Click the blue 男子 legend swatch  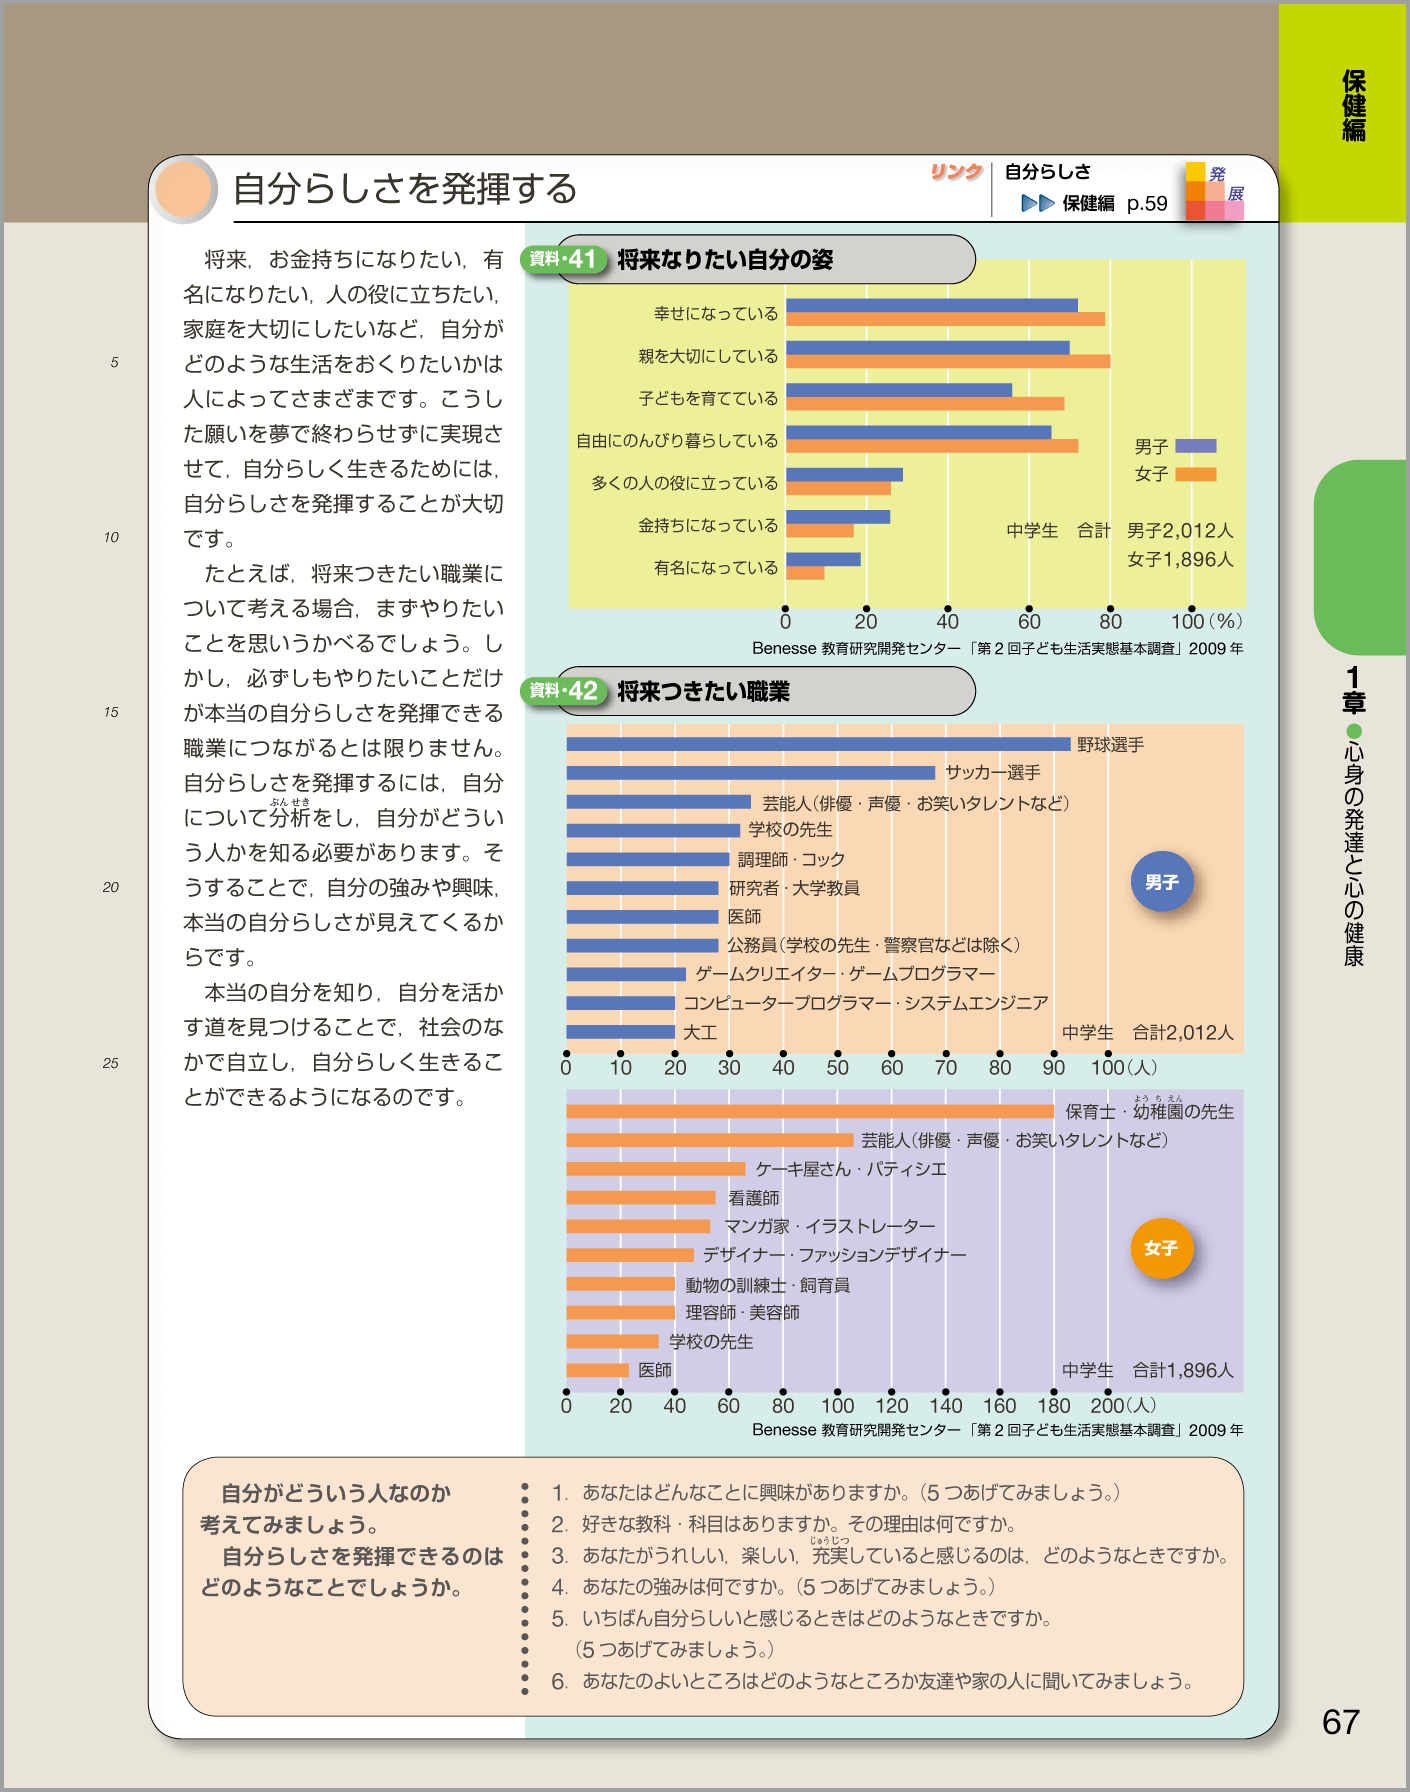tap(1196, 446)
